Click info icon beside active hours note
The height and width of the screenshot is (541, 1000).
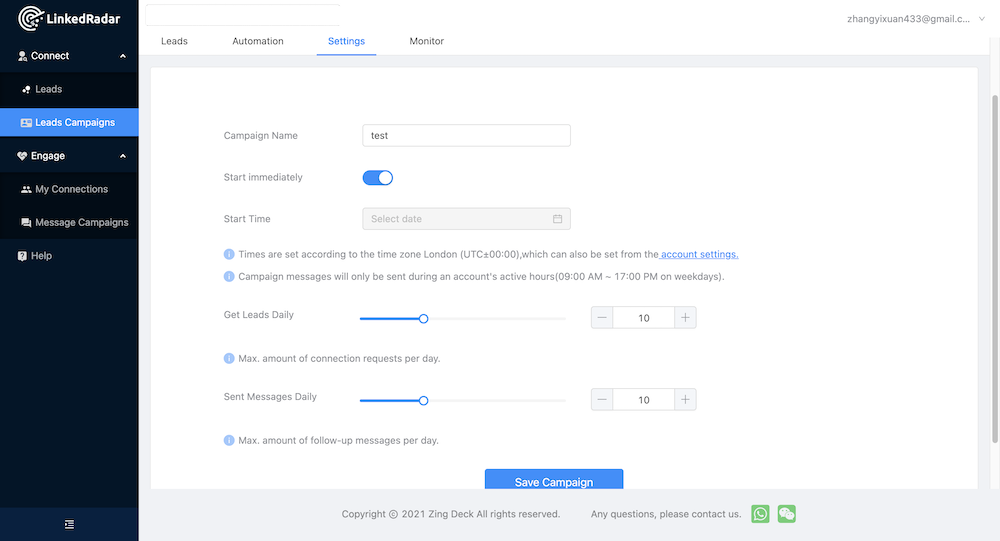229,276
